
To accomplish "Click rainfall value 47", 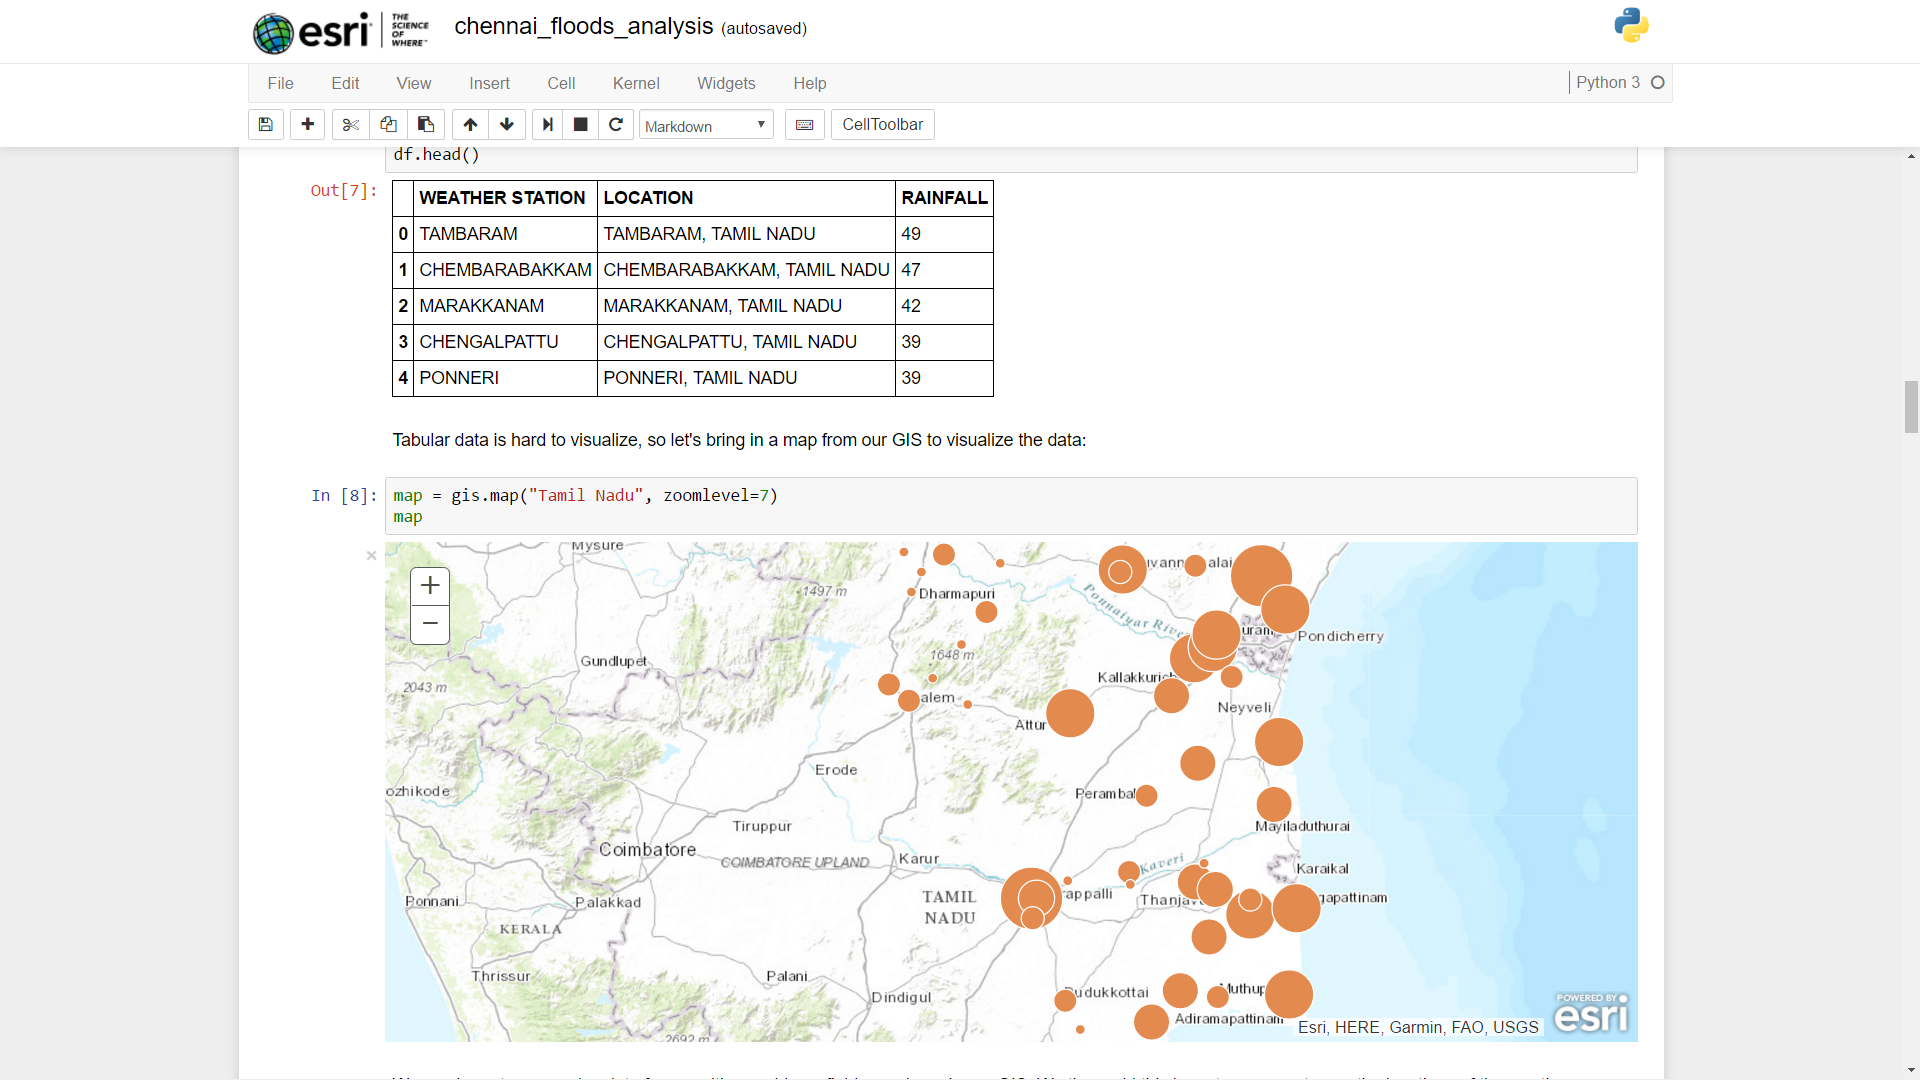I will pos(944,270).
